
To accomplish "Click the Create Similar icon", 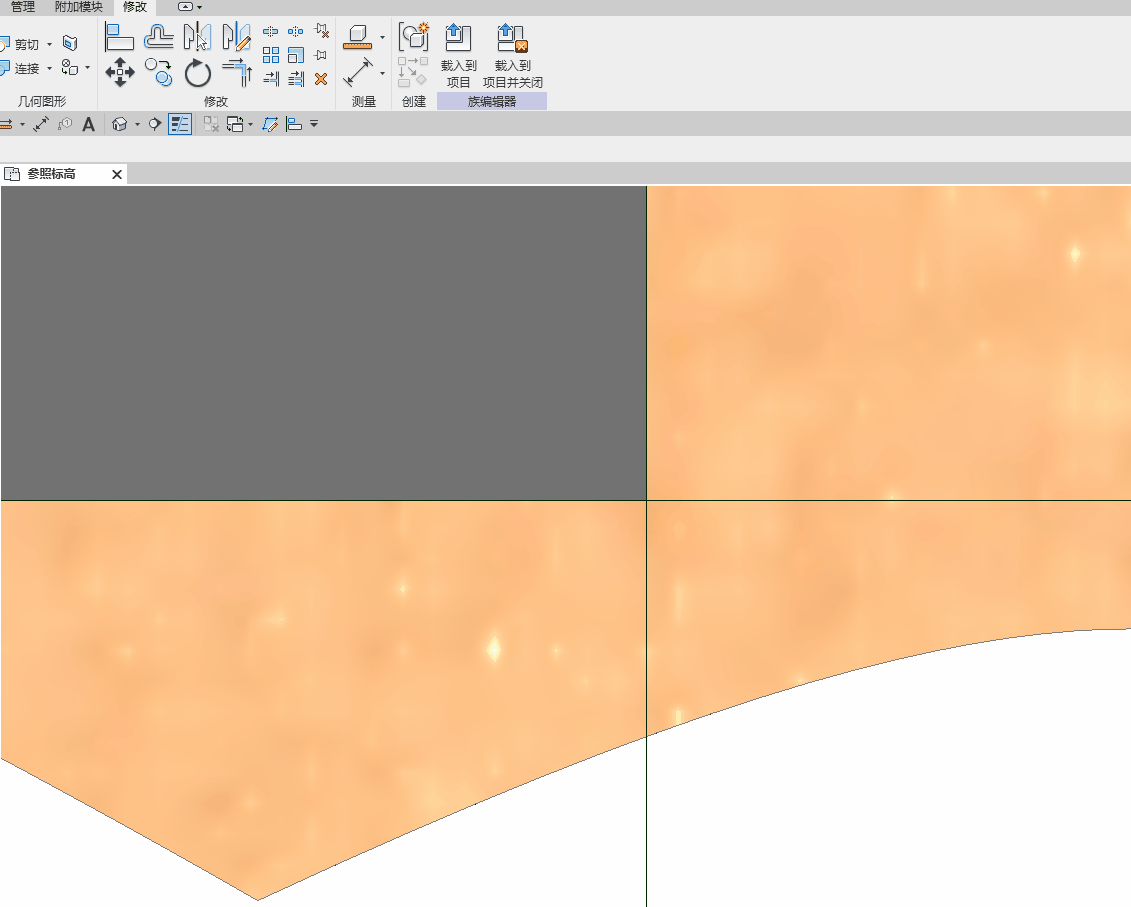I will [414, 37].
